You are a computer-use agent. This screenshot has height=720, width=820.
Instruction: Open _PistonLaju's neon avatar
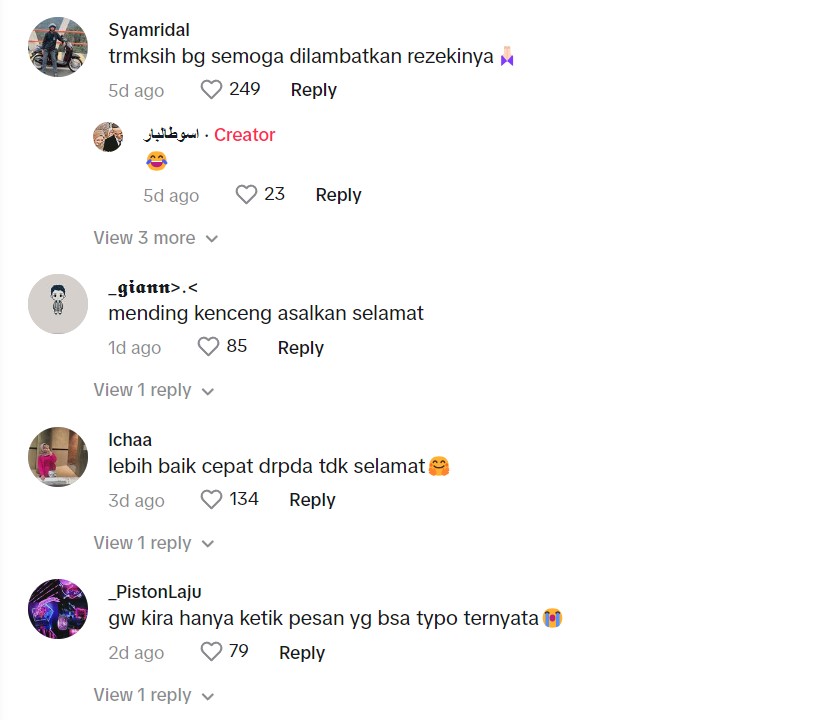pyautogui.click(x=58, y=609)
